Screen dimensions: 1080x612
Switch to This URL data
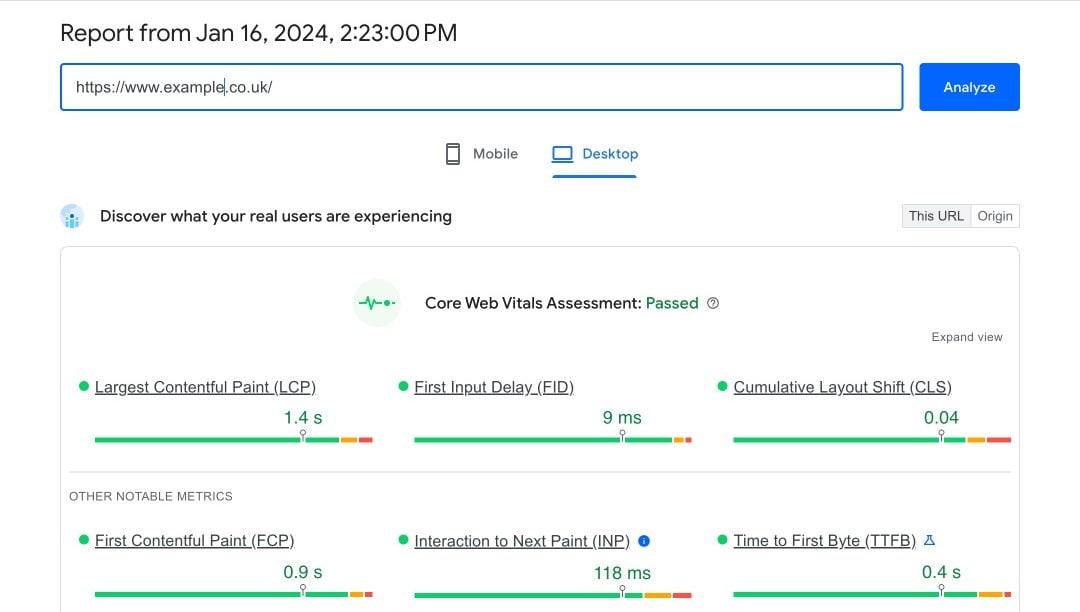click(x=936, y=216)
